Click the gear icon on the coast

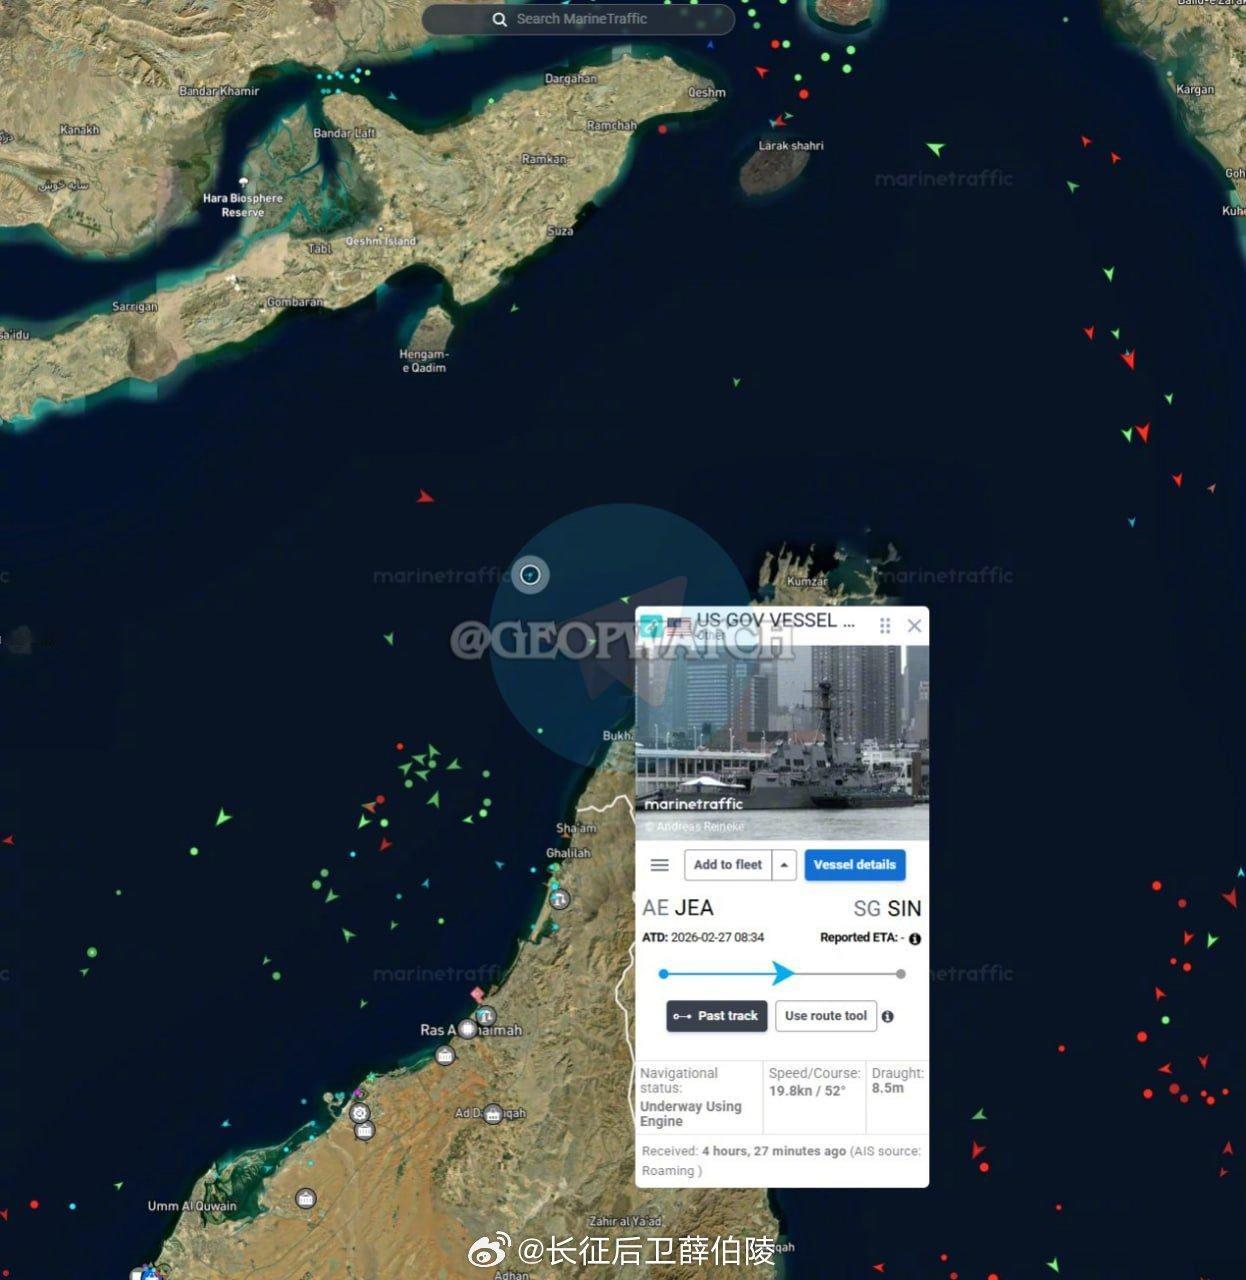360,1112
